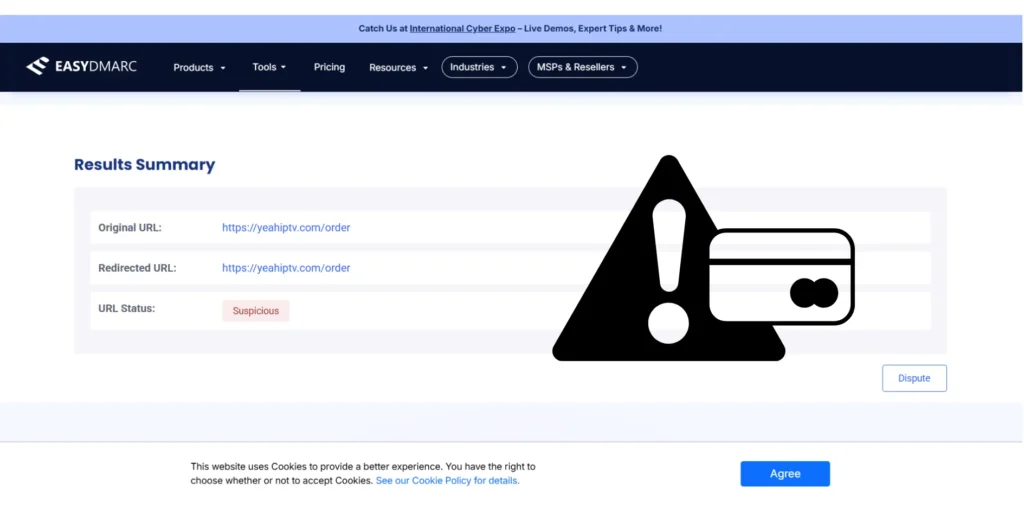The height and width of the screenshot is (516, 1024).
Task: Expand the Products dropdown menu
Action: click(x=199, y=68)
